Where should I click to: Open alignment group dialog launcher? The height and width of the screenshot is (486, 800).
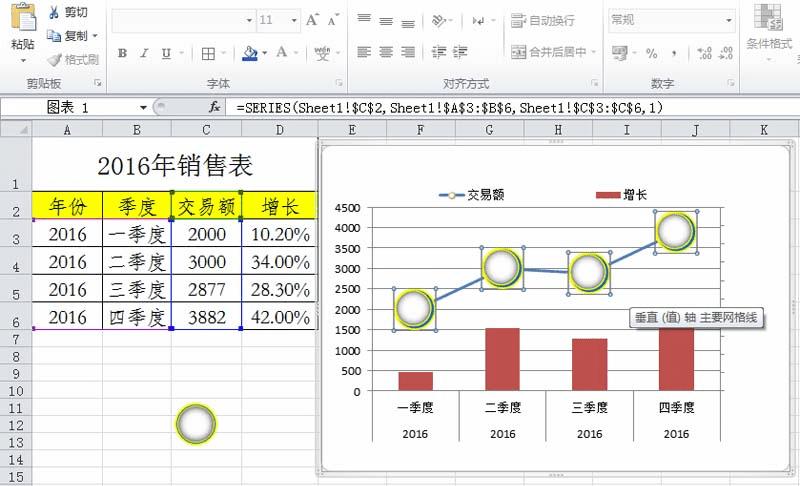[595, 83]
